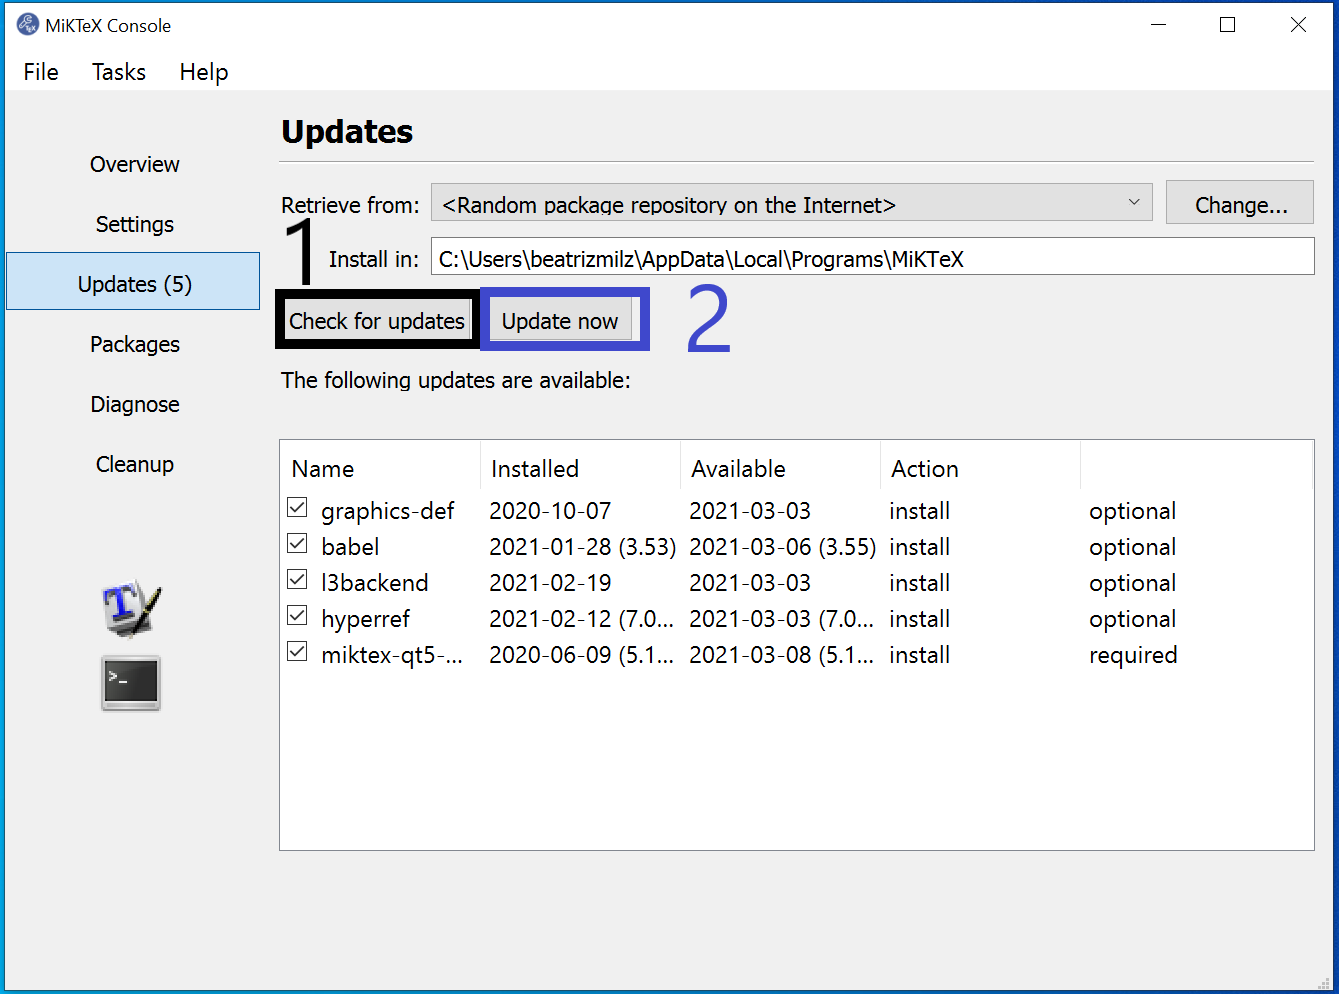Switch to the Overview page
This screenshot has width=1339, height=994.
tap(134, 164)
